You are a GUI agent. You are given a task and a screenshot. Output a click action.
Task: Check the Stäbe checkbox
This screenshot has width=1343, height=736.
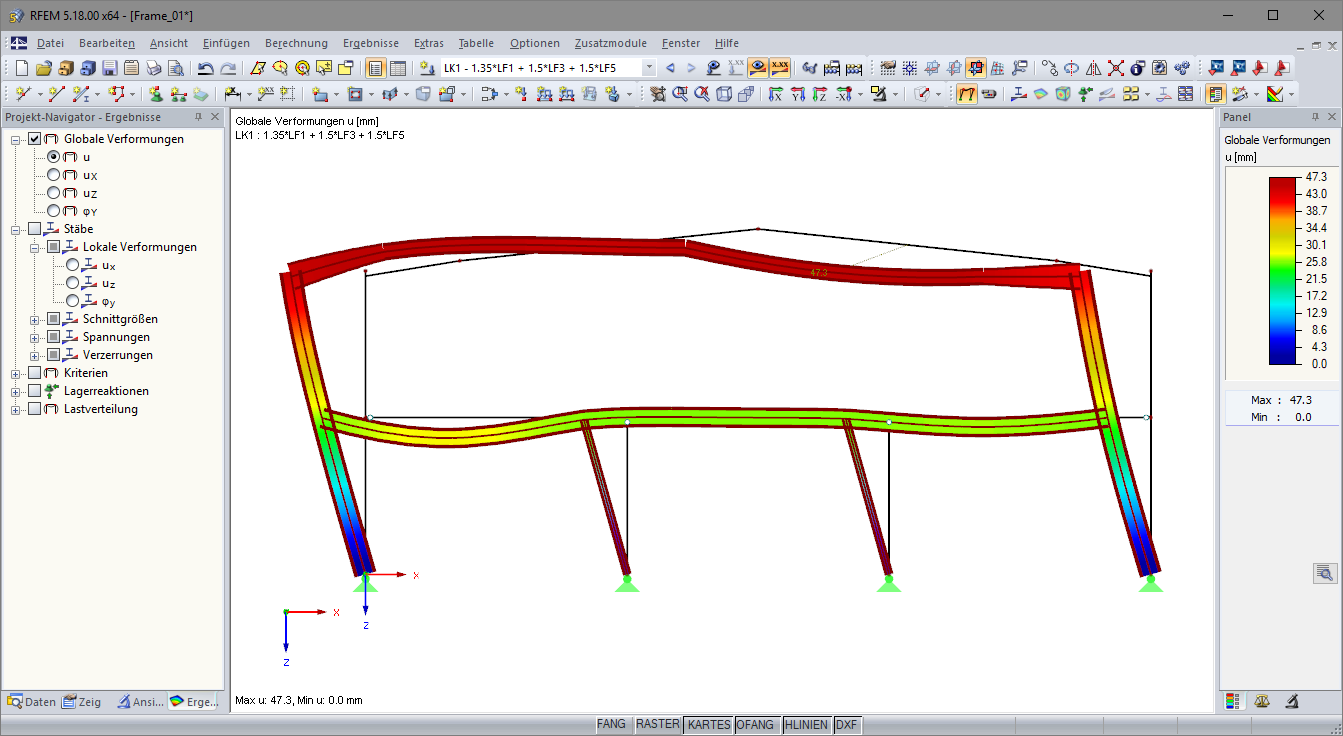coord(35,229)
